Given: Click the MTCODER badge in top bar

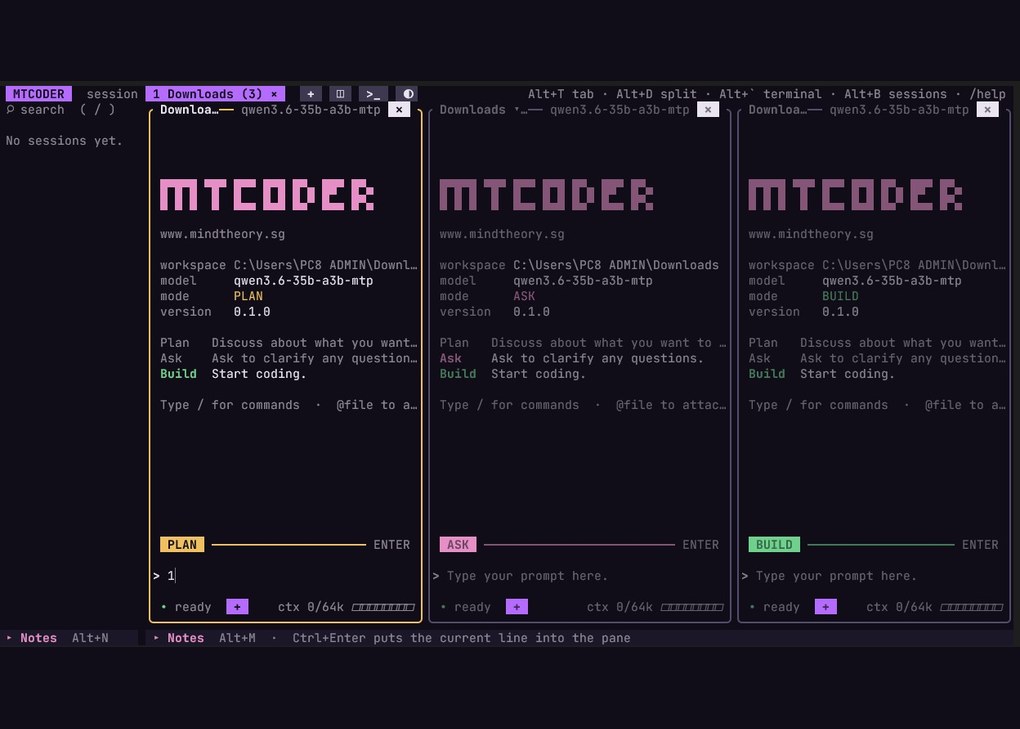Looking at the screenshot, I should [x=38, y=94].
